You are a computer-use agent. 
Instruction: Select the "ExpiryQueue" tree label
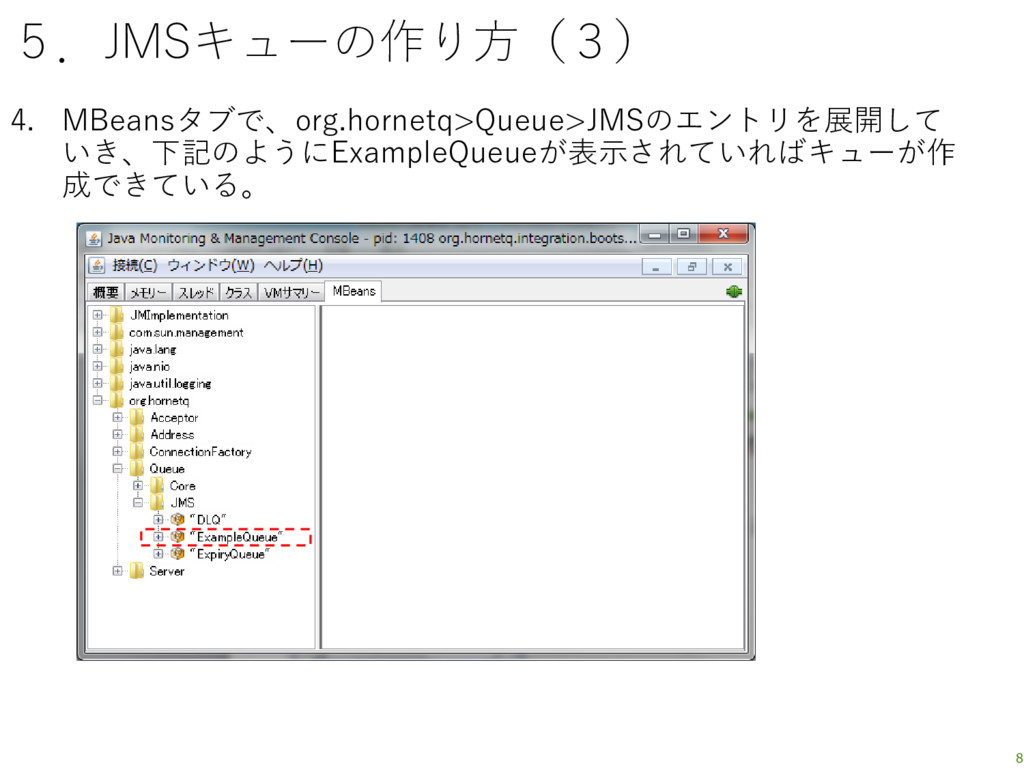pyautogui.click(x=229, y=554)
